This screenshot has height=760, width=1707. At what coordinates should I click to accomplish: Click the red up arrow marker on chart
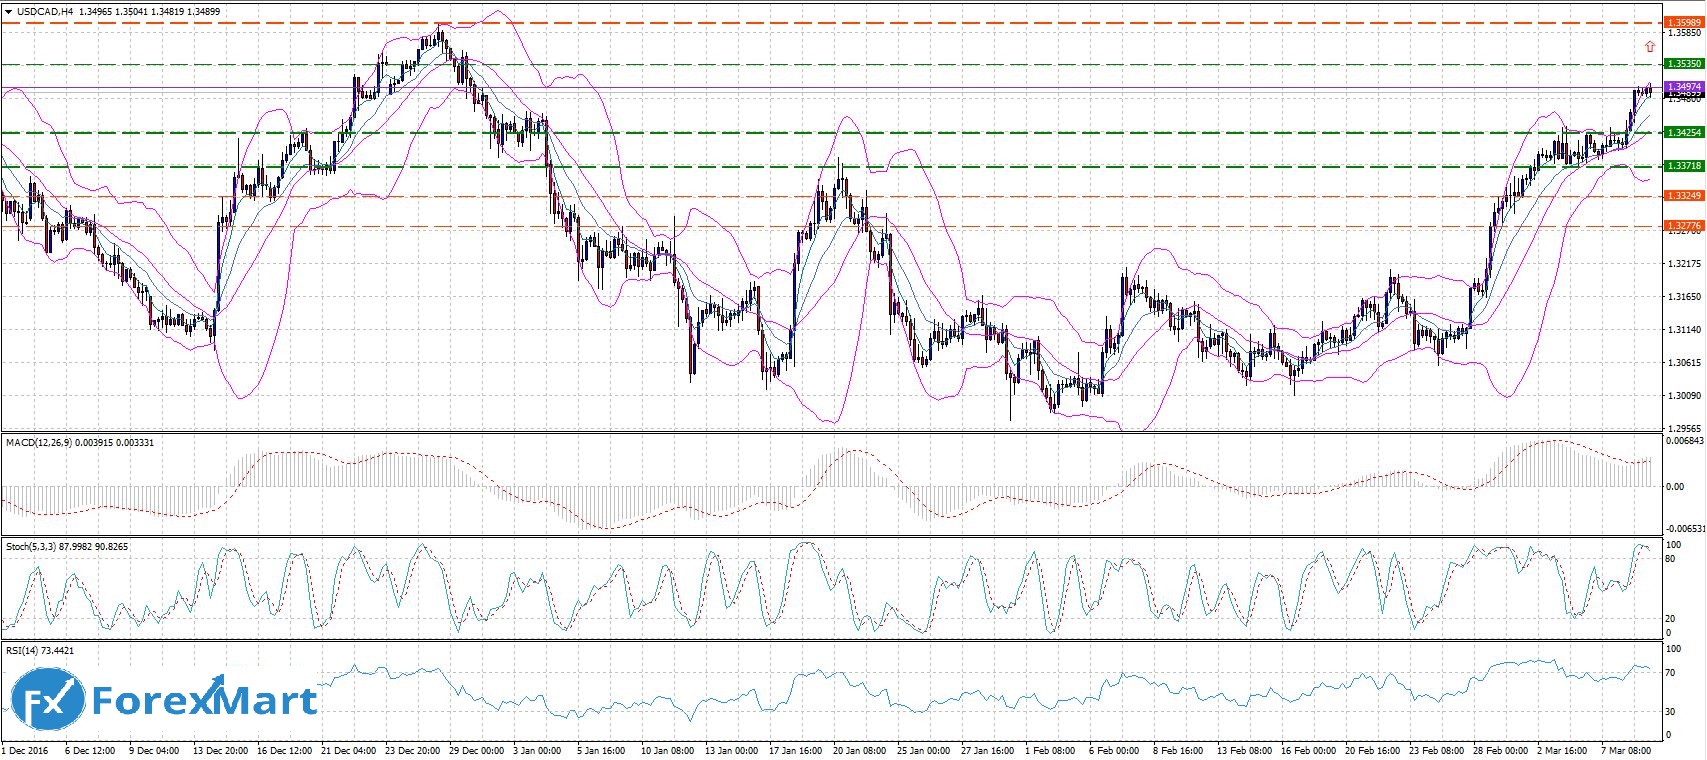click(x=1649, y=46)
